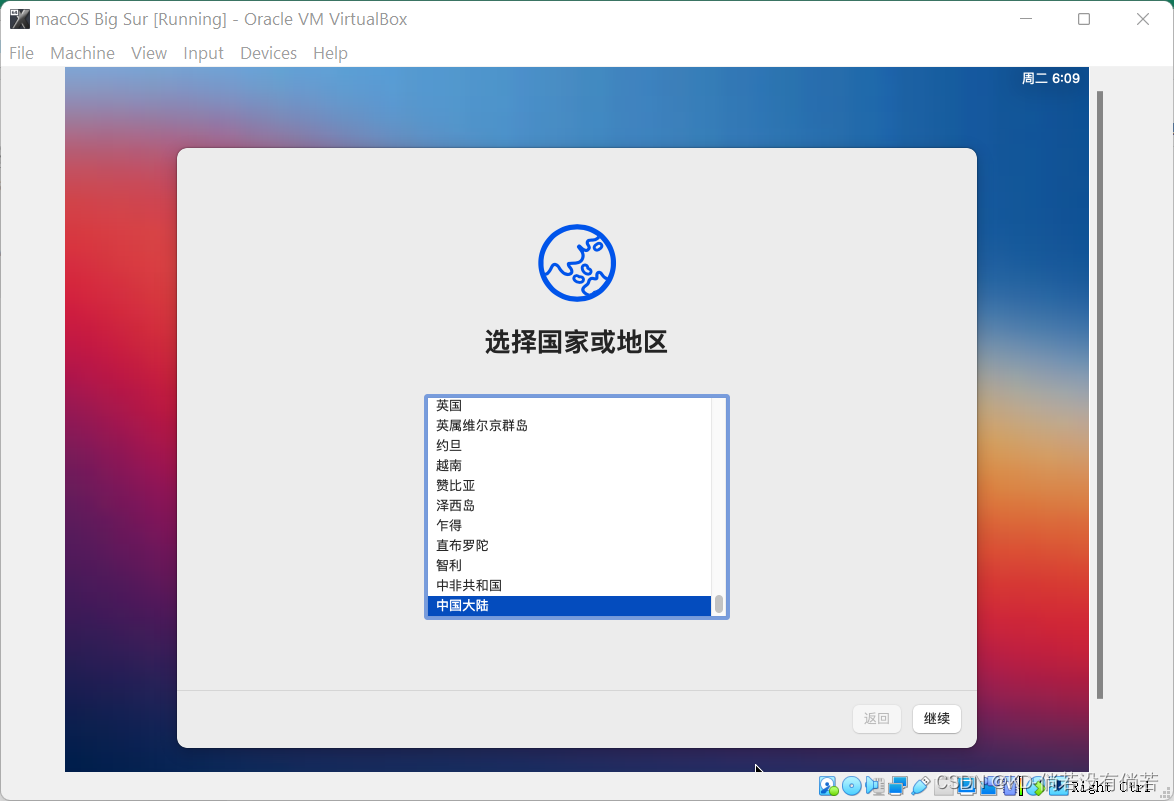Click the 返回 back button
This screenshot has width=1174, height=801.
[x=877, y=719]
